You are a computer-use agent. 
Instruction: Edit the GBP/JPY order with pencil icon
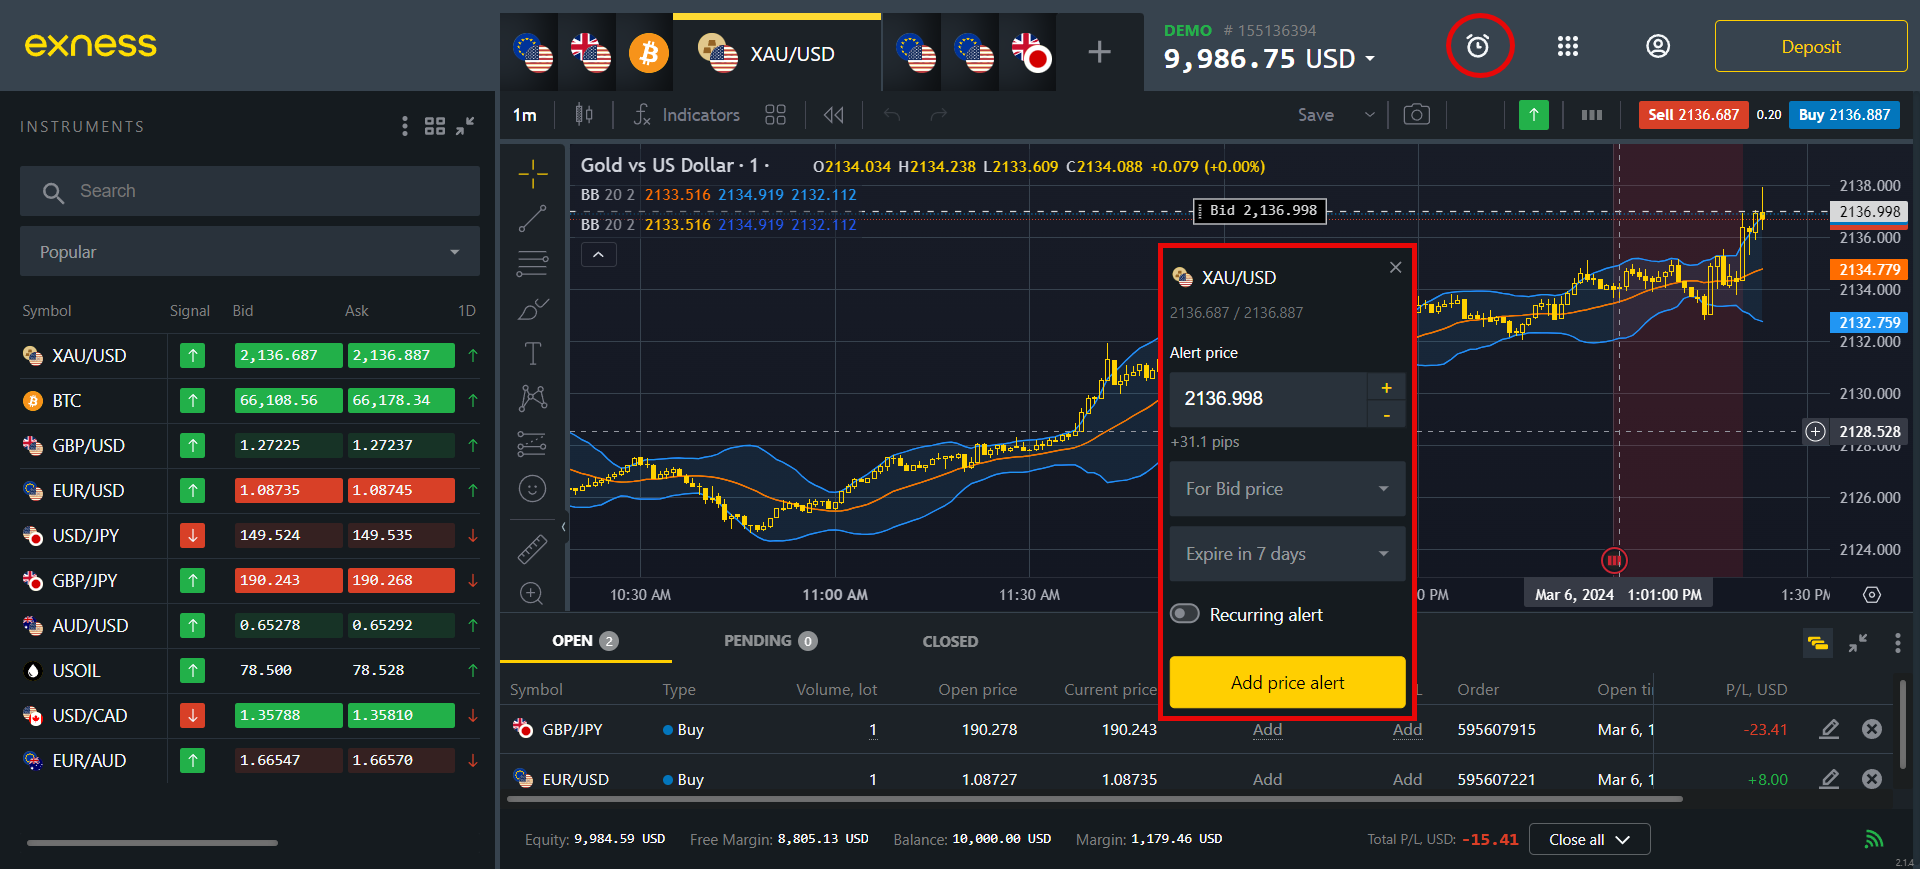(1829, 729)
